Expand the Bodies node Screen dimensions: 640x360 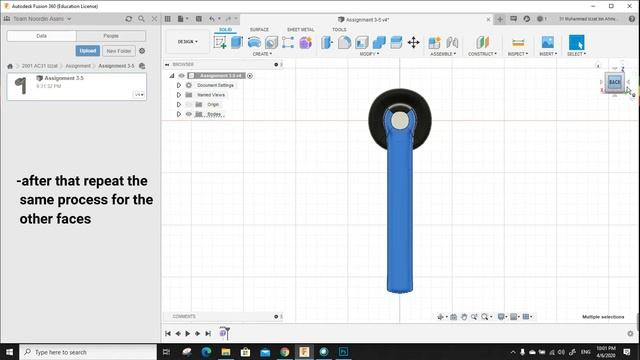(178, 114)
